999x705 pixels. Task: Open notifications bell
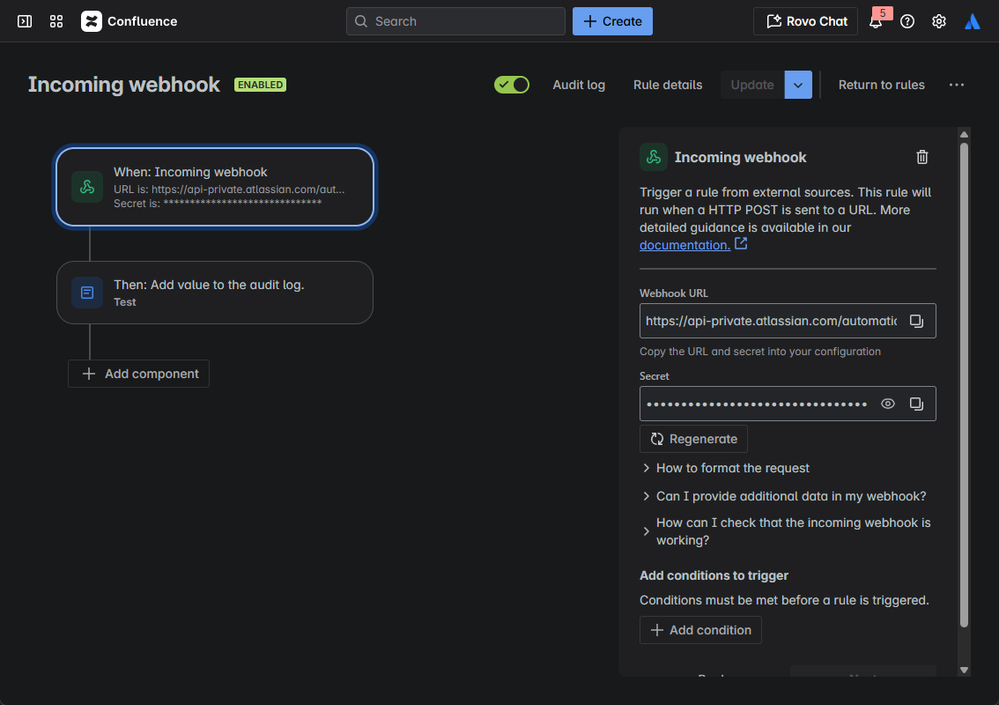pos(876,22)
